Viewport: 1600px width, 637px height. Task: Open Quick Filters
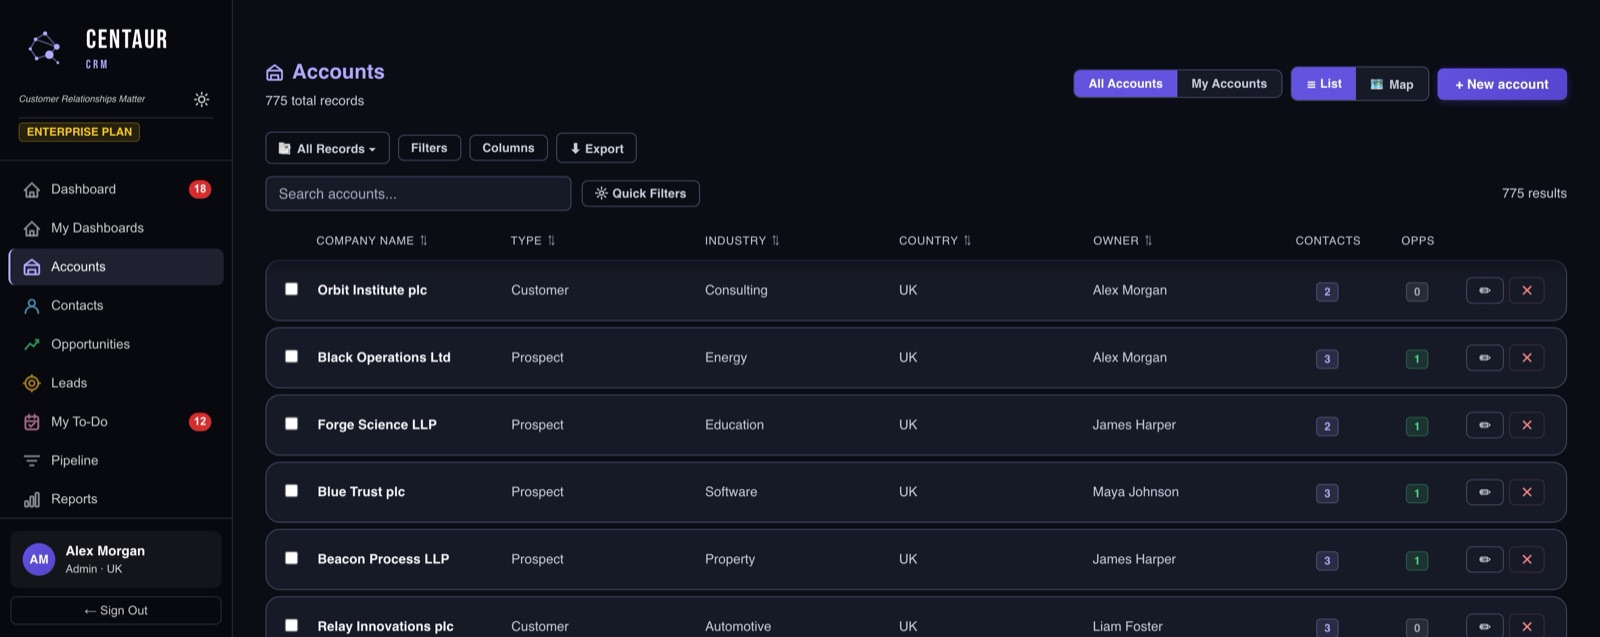click(x=640, y=194)
